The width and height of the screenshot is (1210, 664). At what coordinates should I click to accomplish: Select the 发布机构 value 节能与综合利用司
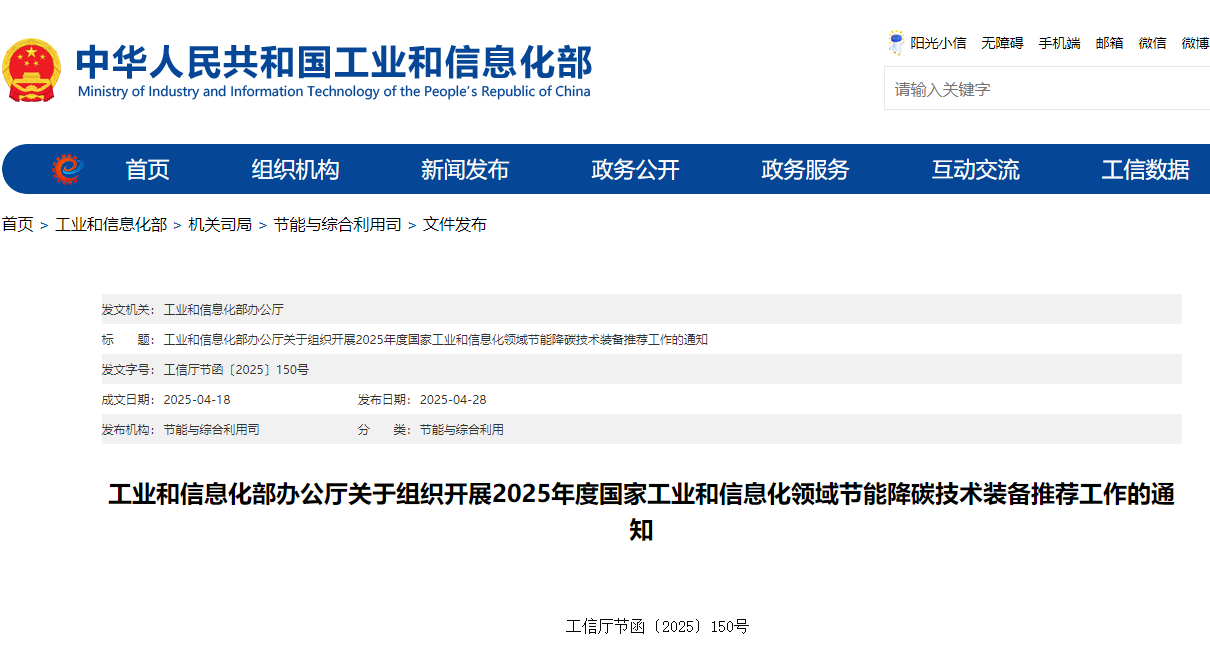pyautogui.click(x=211, y=430)
